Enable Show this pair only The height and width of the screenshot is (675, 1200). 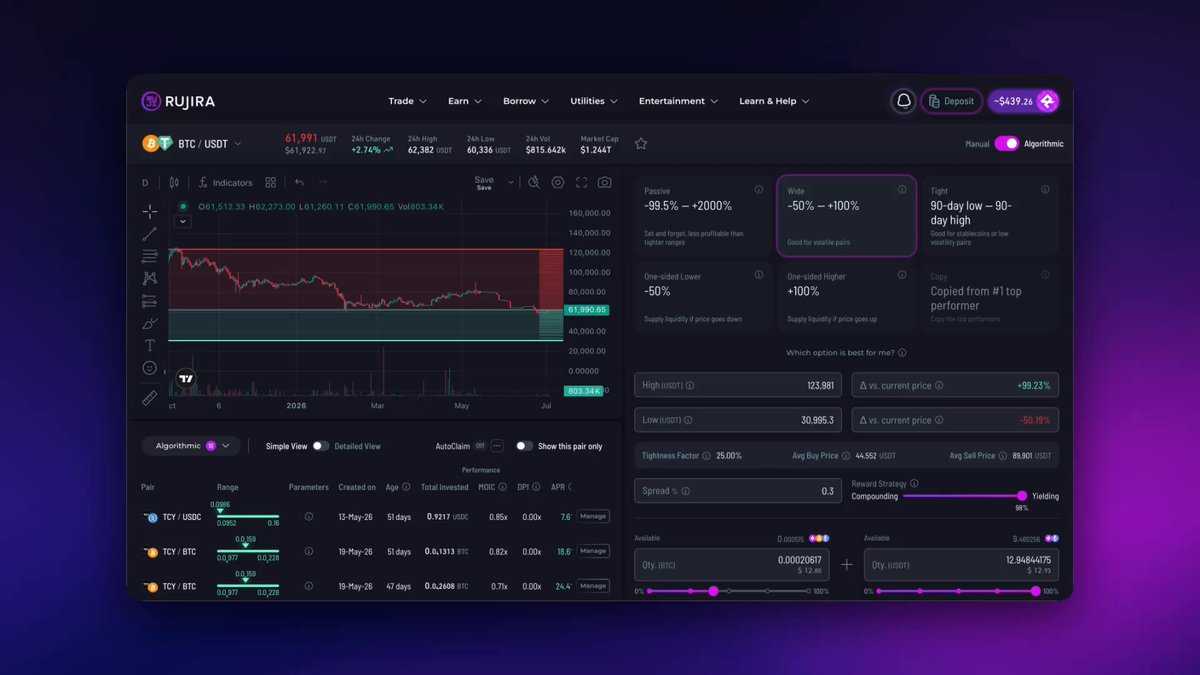click(x=524, y=446)
